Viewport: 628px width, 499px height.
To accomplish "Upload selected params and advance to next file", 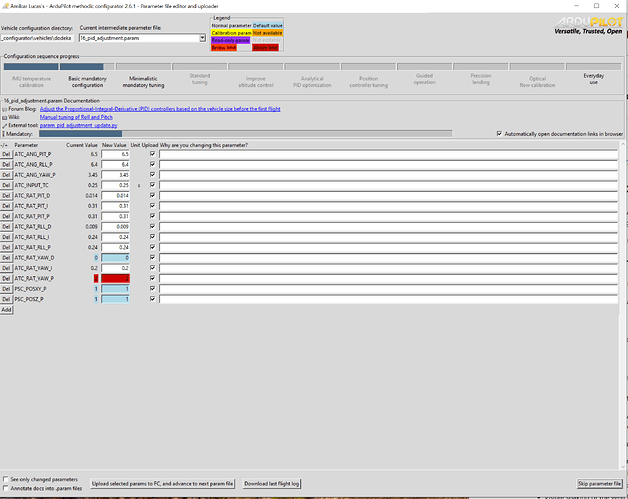I will pyautogui.click(x=162, y=484).
